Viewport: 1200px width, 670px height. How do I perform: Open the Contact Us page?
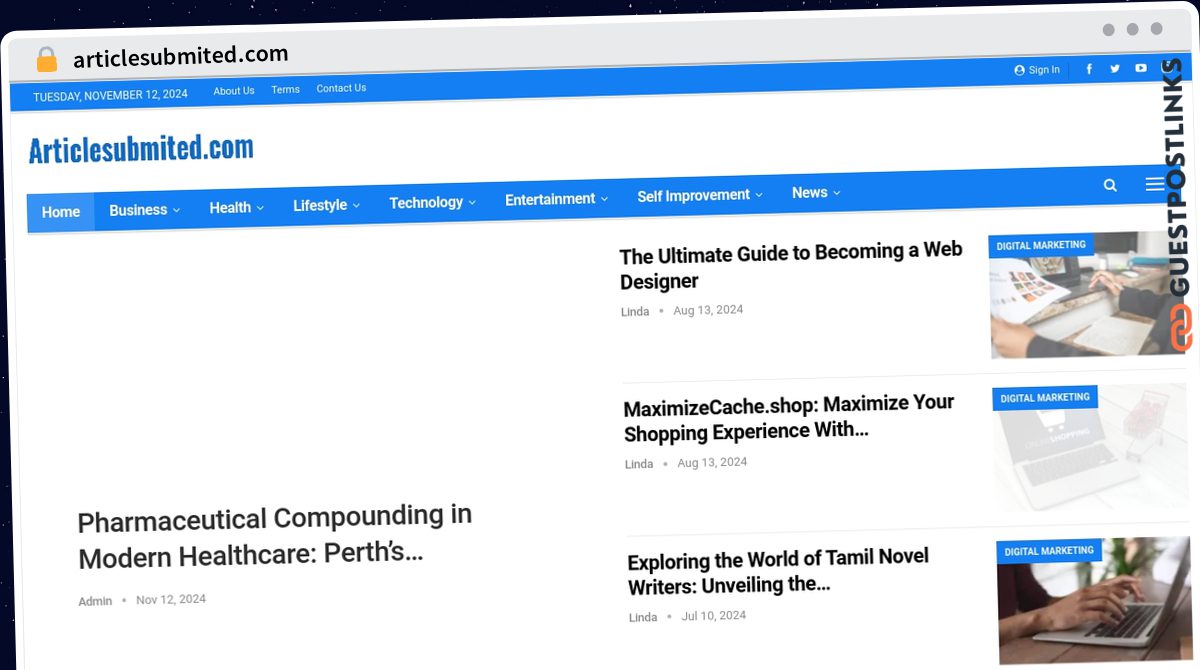click(x=341, y=88)
